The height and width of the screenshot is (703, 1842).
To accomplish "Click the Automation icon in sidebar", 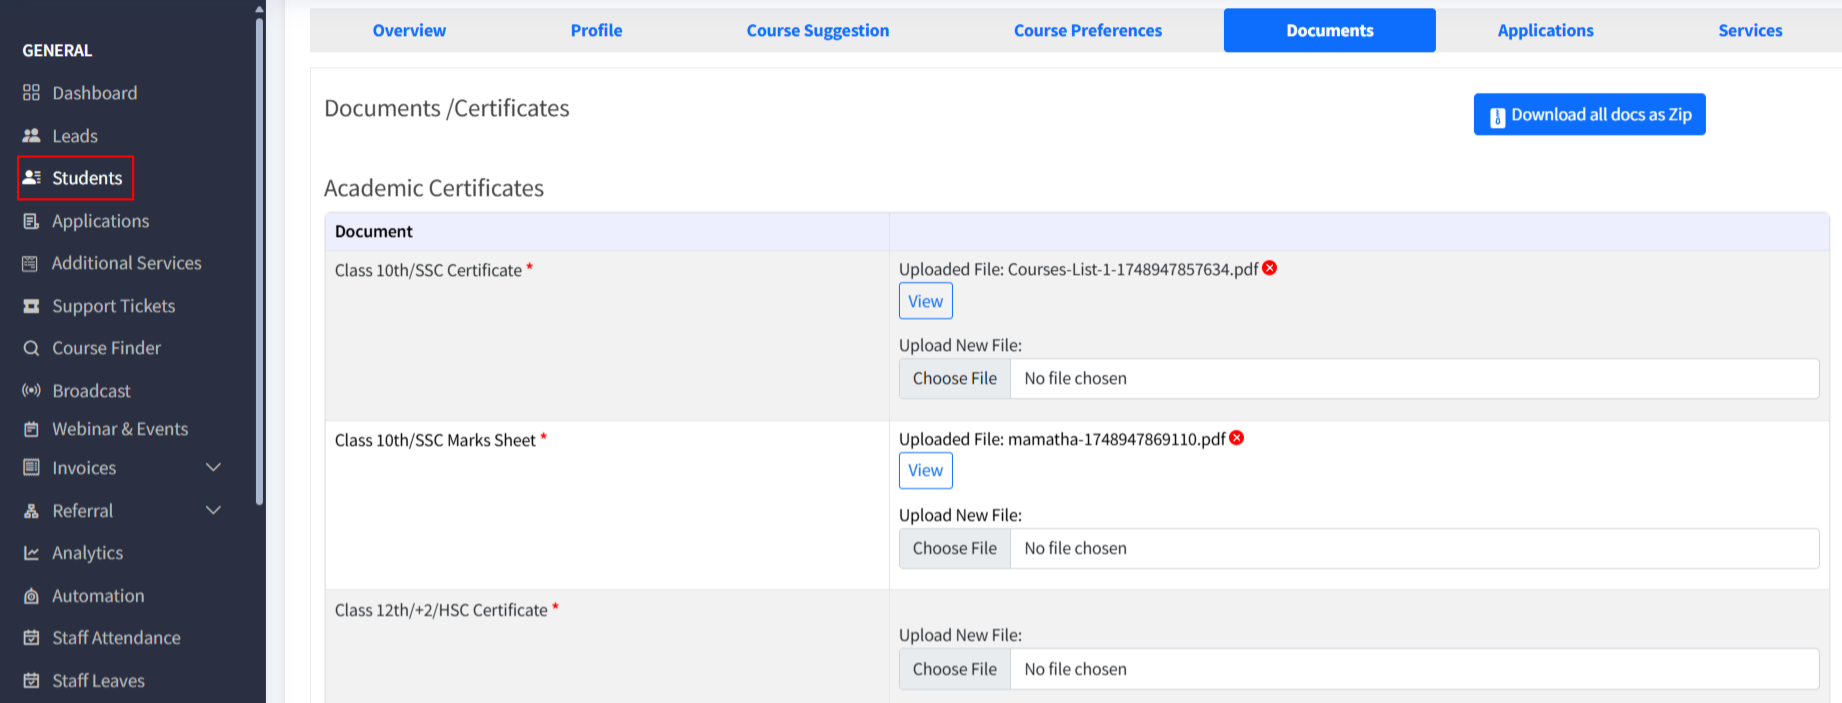I will coord(31,596).
